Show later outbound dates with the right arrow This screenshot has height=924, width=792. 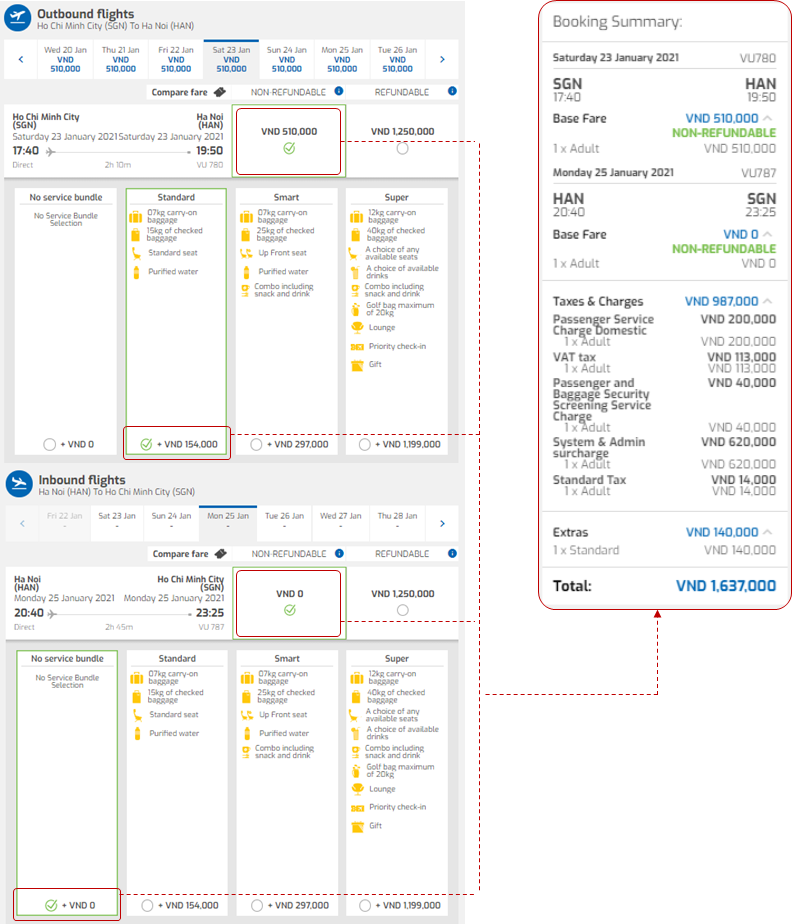[x=442, y=60]
